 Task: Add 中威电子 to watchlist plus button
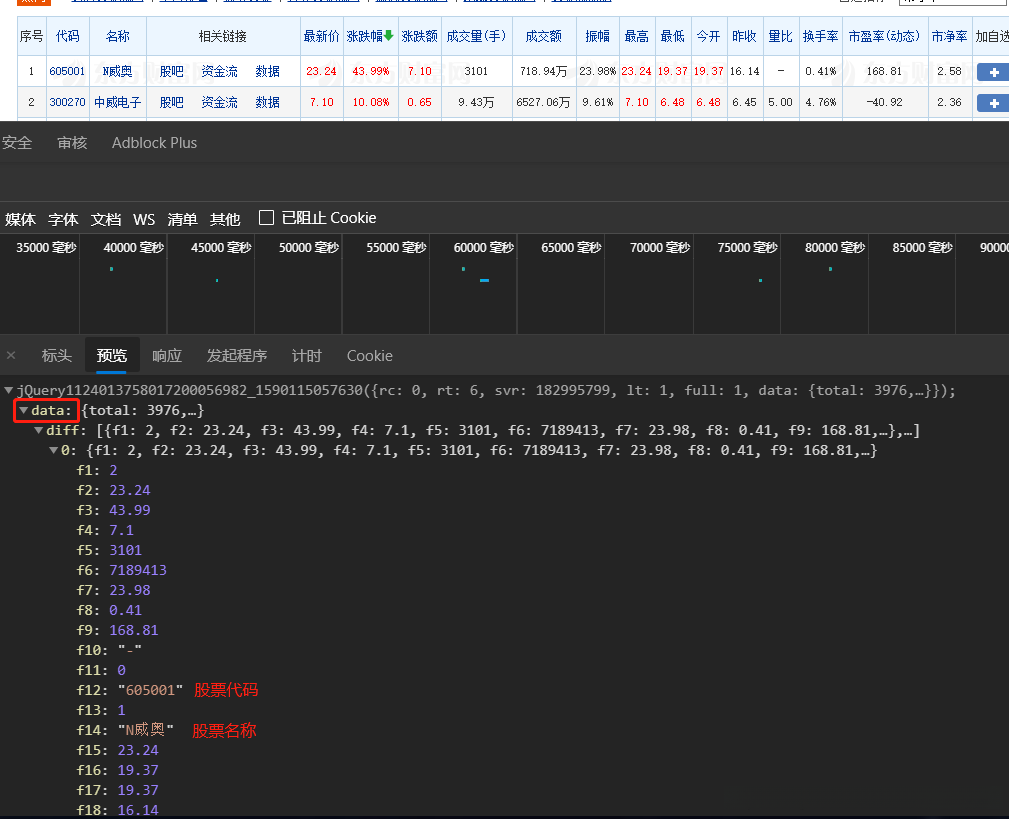[993, 103]
